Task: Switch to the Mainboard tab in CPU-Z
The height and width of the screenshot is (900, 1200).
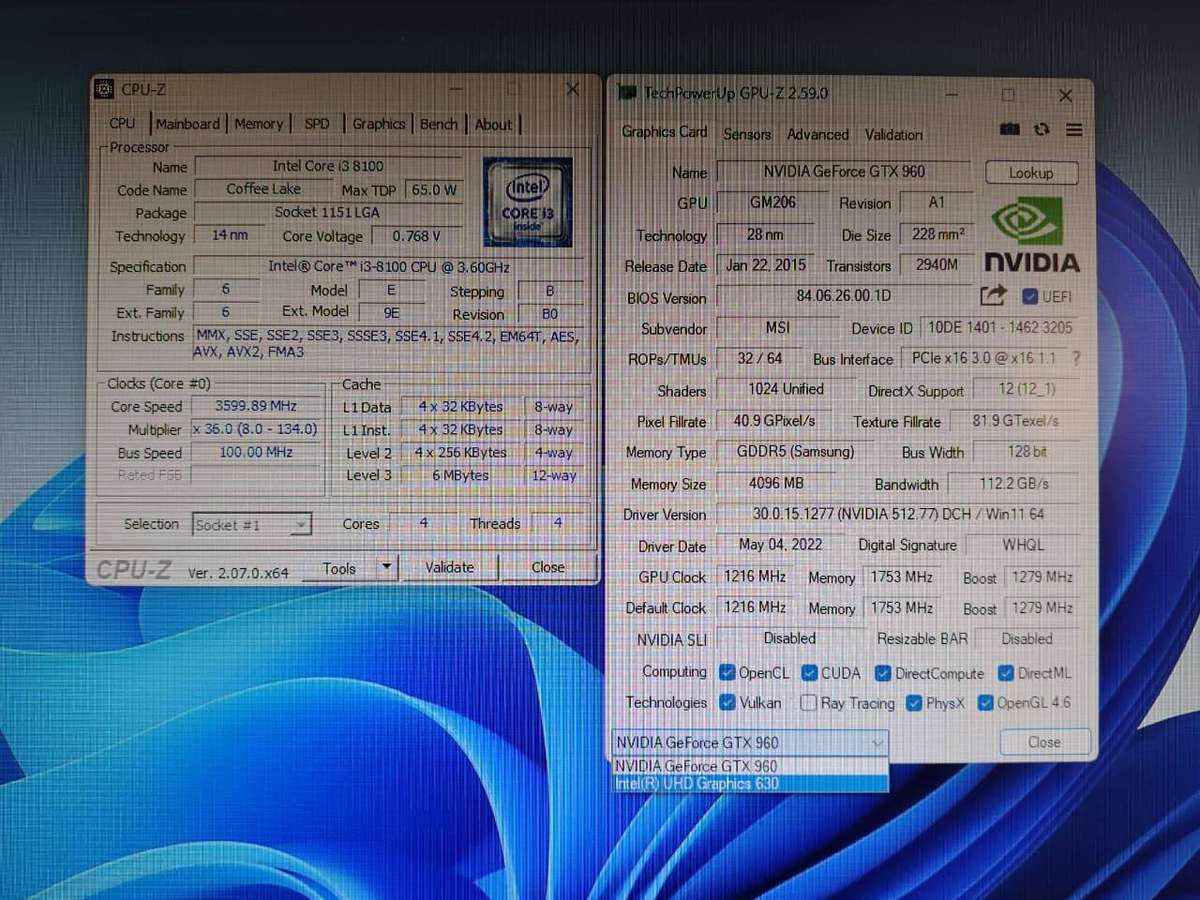Action: coord(188,124)
